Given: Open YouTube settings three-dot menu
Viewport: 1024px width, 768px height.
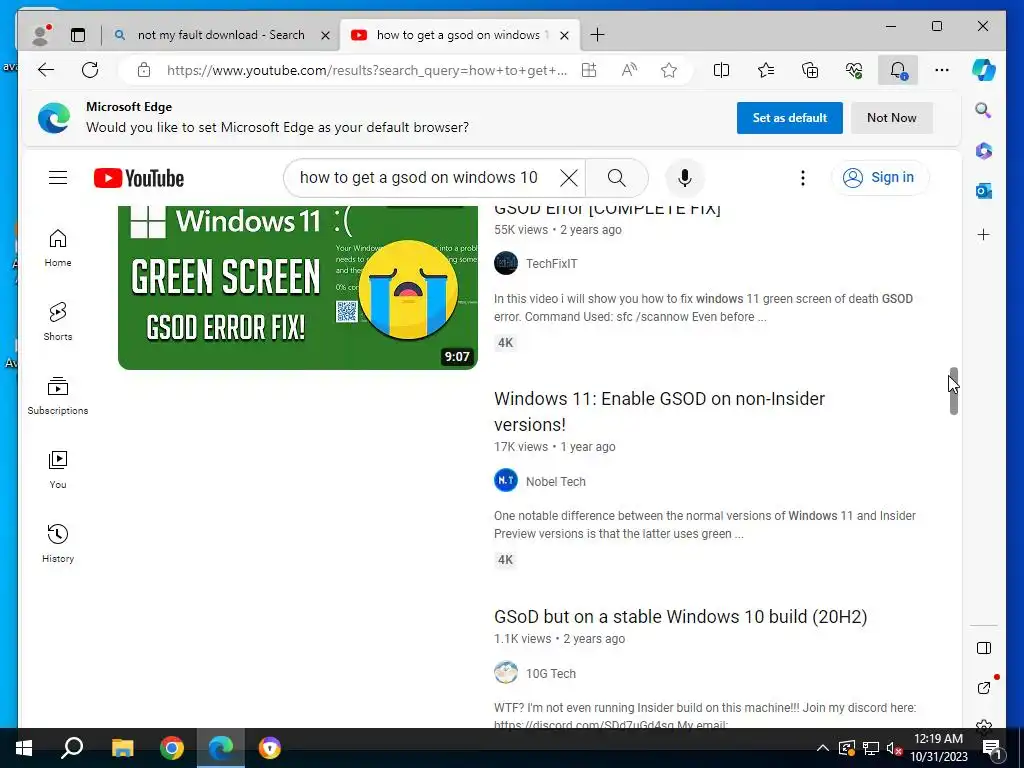Looking at the screenshot, I should tap(803, 178).
